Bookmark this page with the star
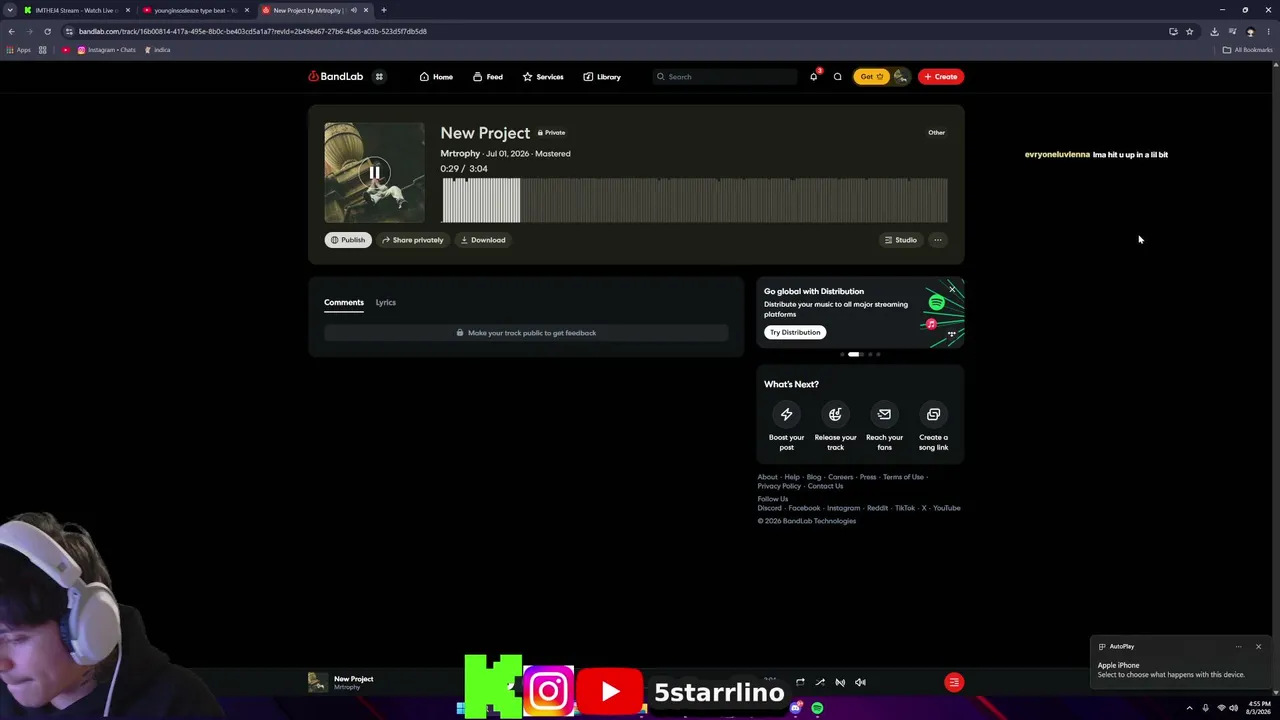This screenshot has height=720, width=1280. pyautogui.click(x=1189, y=31)
